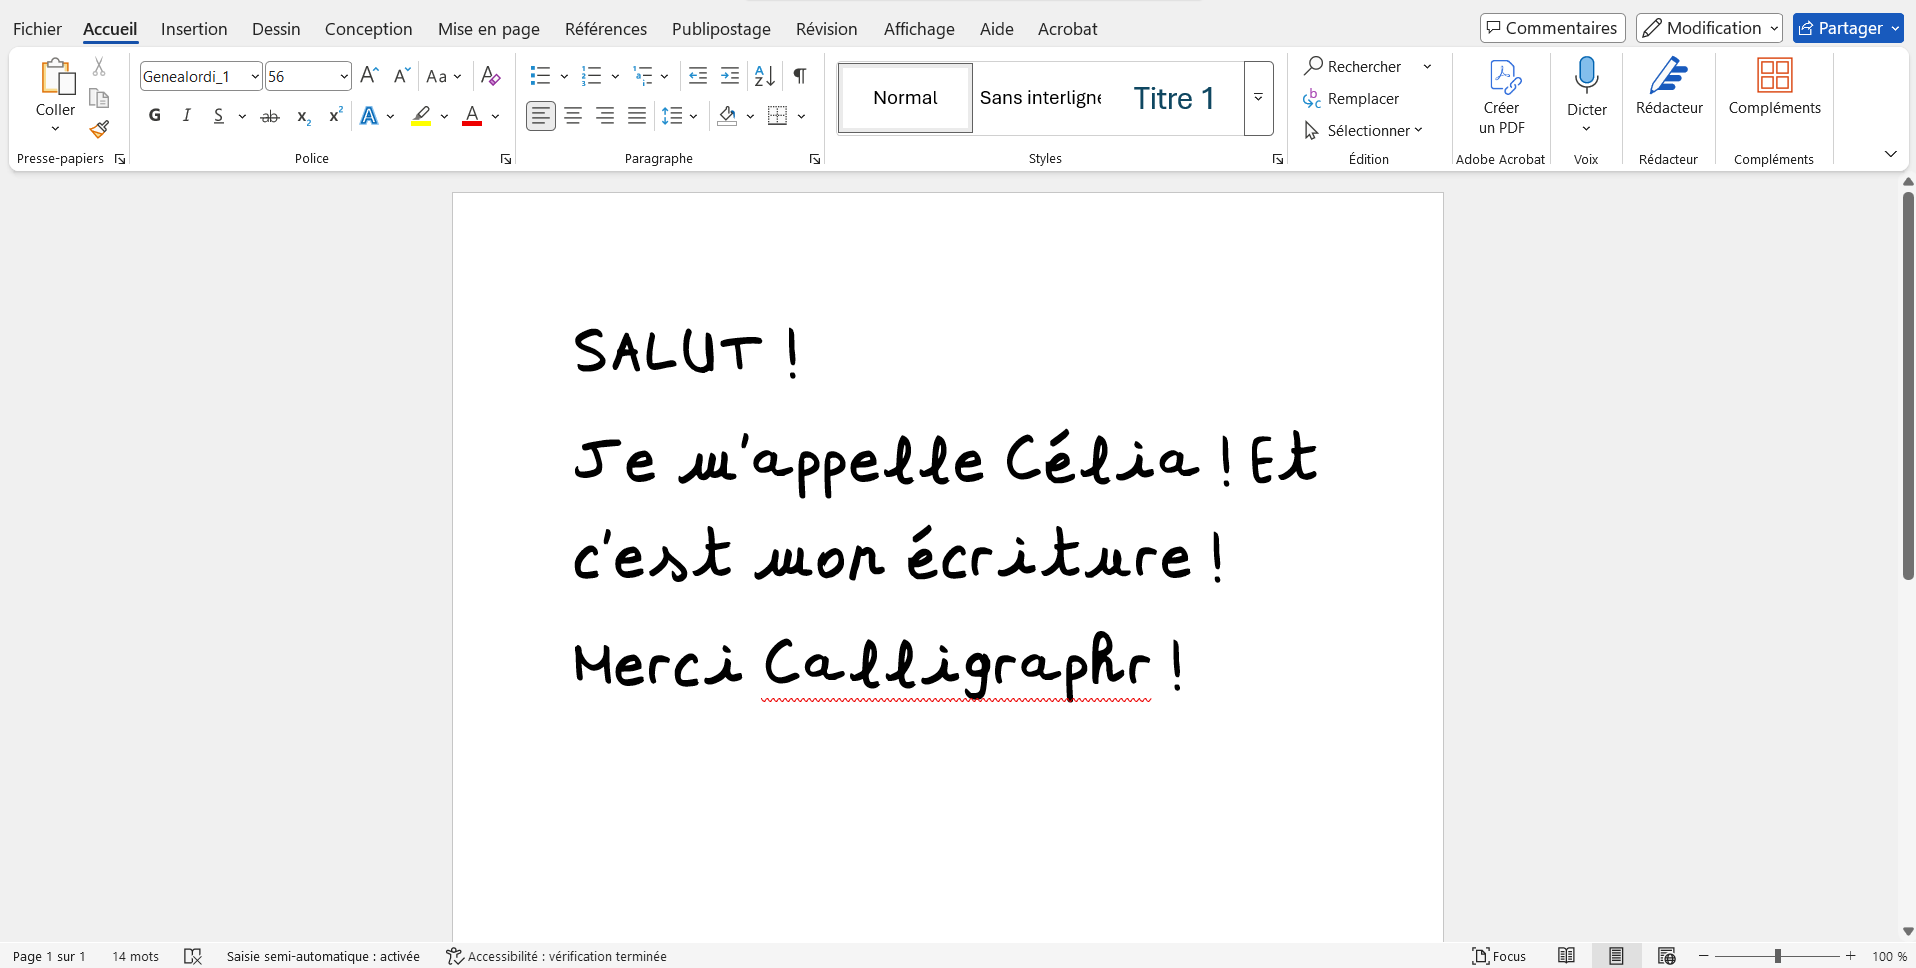Screen dimensions: 1916x968
Task: Créer un PDF avec Adobe Acrobat
Action: [1501, 95]
